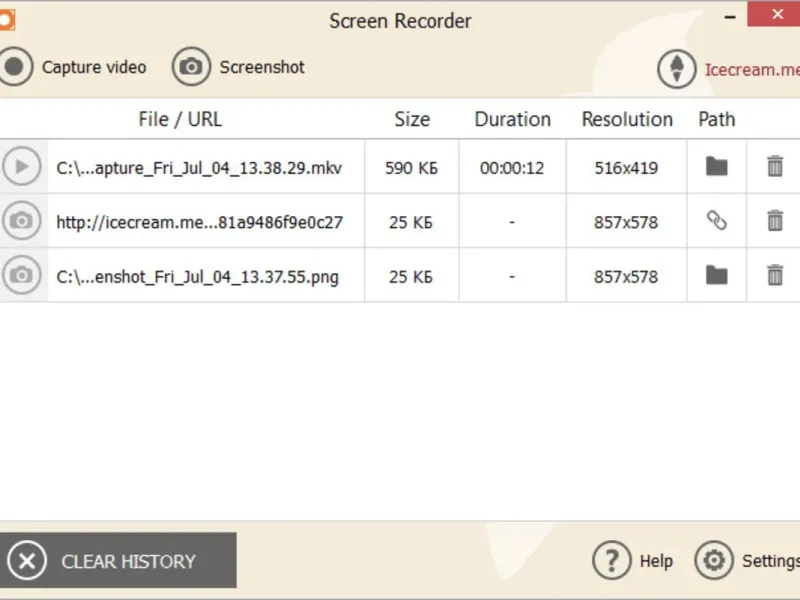Click the Screenshot label
This screenshot has width=800, height=600.
pyautogui.click(x=262, y=67)
